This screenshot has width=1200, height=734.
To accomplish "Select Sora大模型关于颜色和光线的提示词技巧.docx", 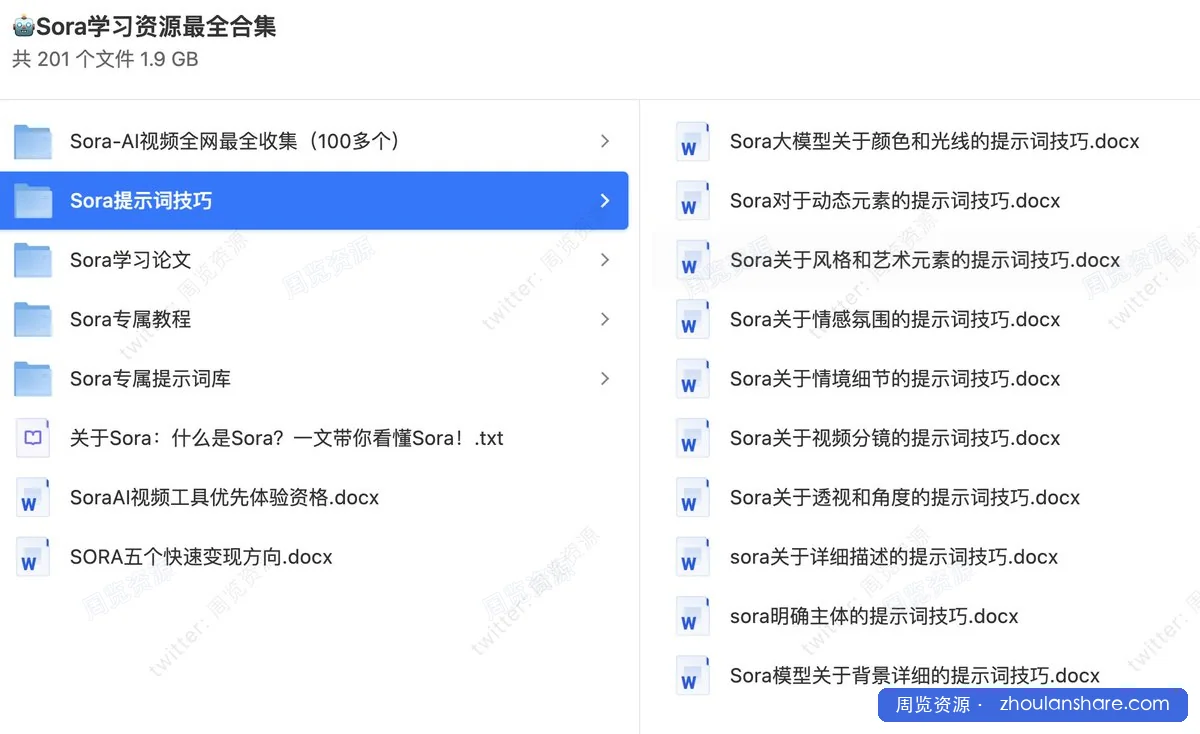I will click(935, 142).
